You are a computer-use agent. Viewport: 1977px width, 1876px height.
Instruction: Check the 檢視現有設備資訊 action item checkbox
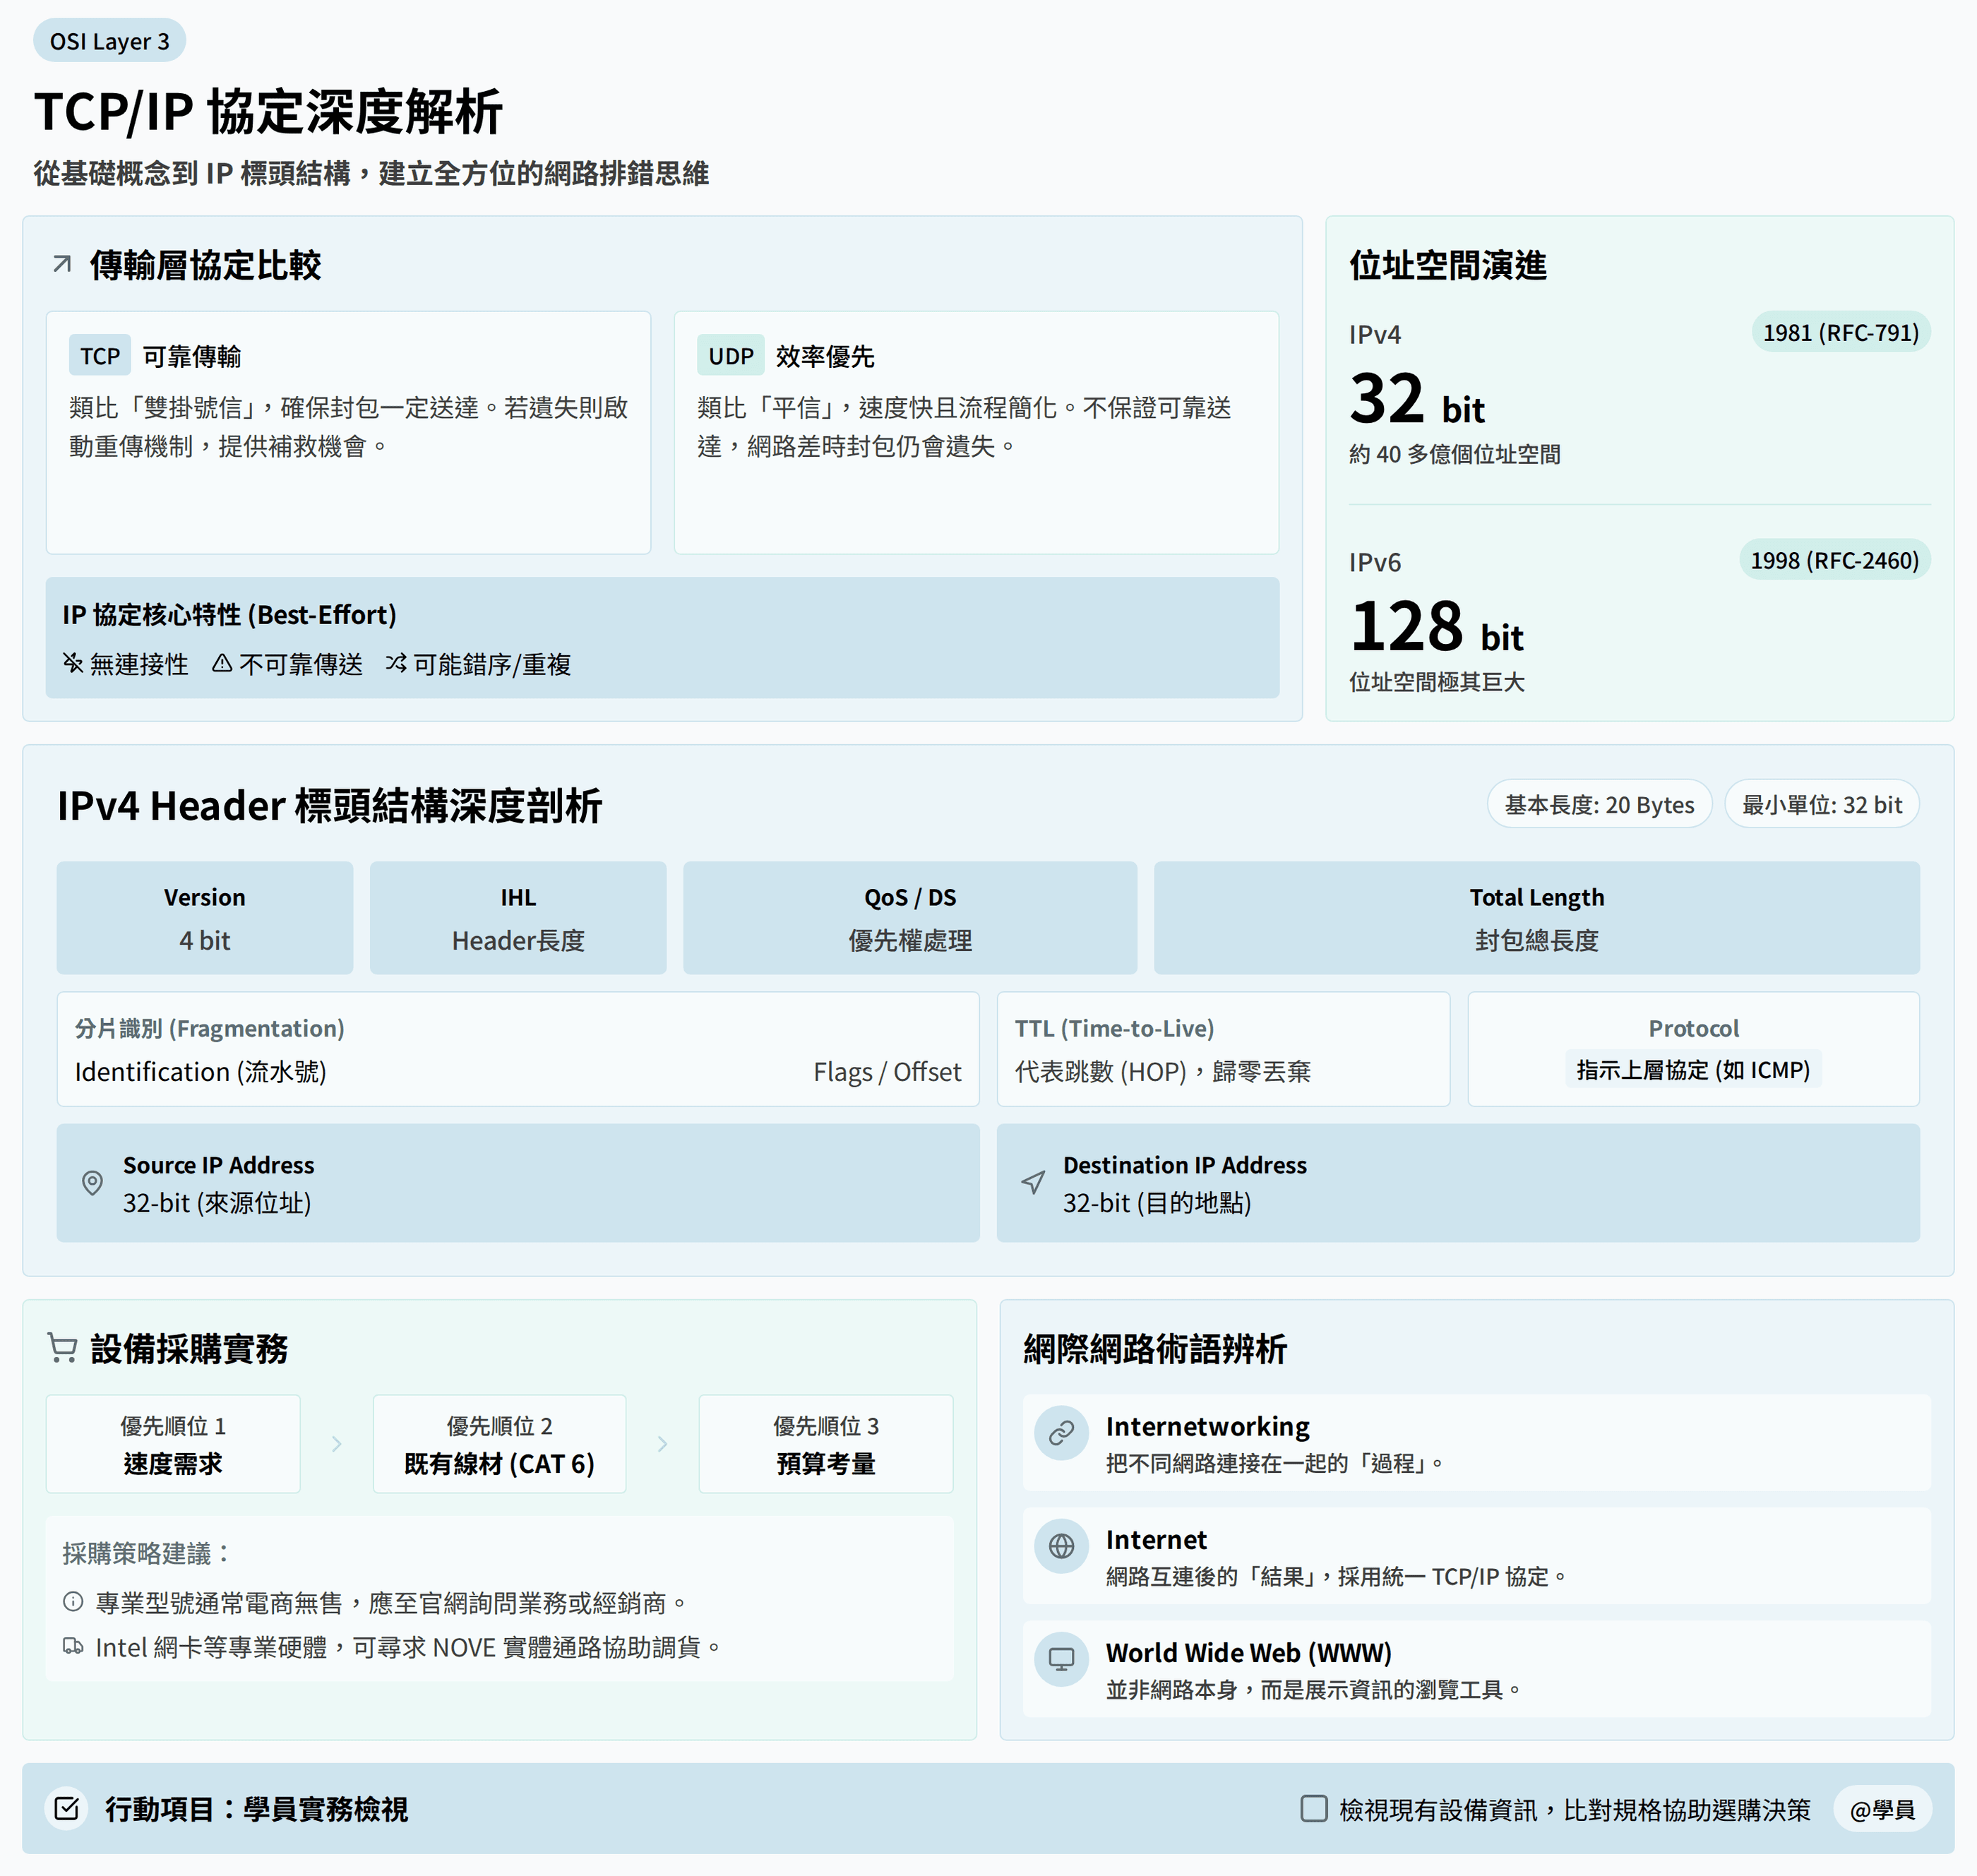(x=1313, y=1808)
